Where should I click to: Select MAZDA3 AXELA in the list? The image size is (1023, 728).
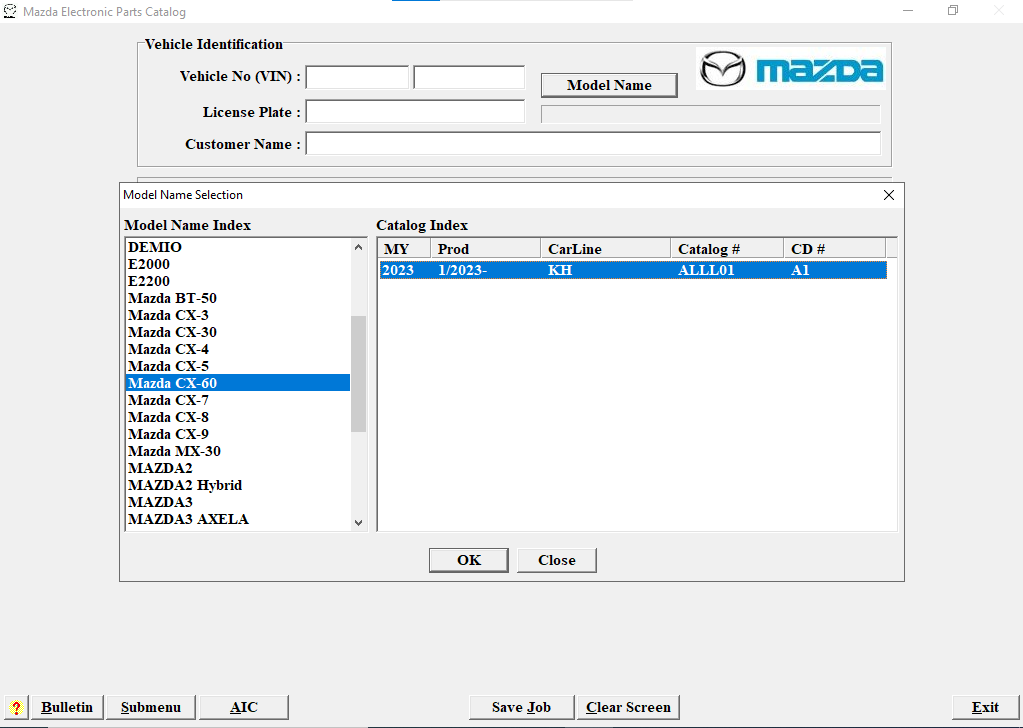tap(237, 519)
